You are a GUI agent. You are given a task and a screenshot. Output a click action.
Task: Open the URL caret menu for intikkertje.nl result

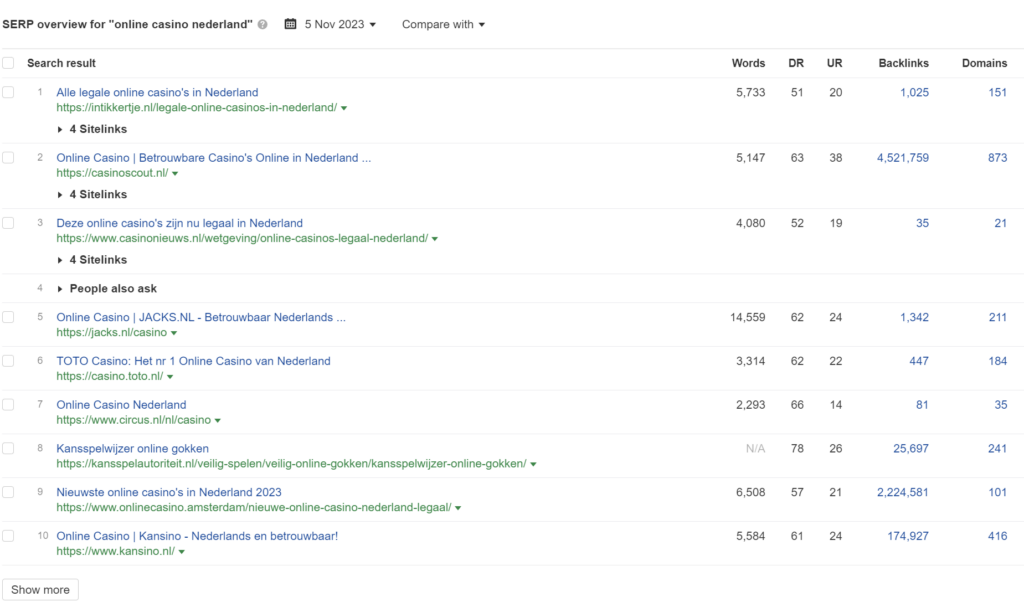coord(344,108)
